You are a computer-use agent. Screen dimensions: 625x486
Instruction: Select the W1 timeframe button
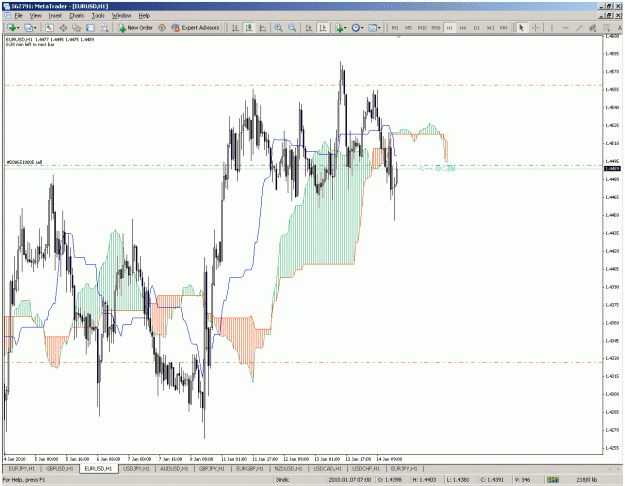pyautogui.click(x=490, y=28)
